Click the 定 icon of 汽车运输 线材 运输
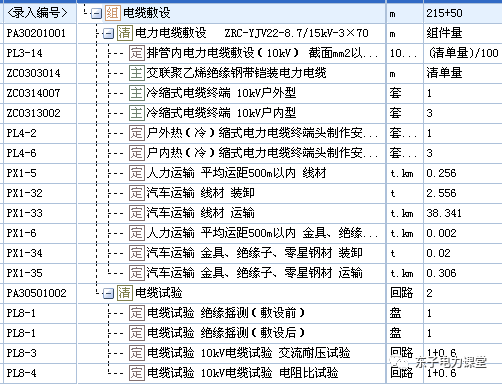Viewport: 502px width, 384px height. pyautogui.click(x=137, y=213)
